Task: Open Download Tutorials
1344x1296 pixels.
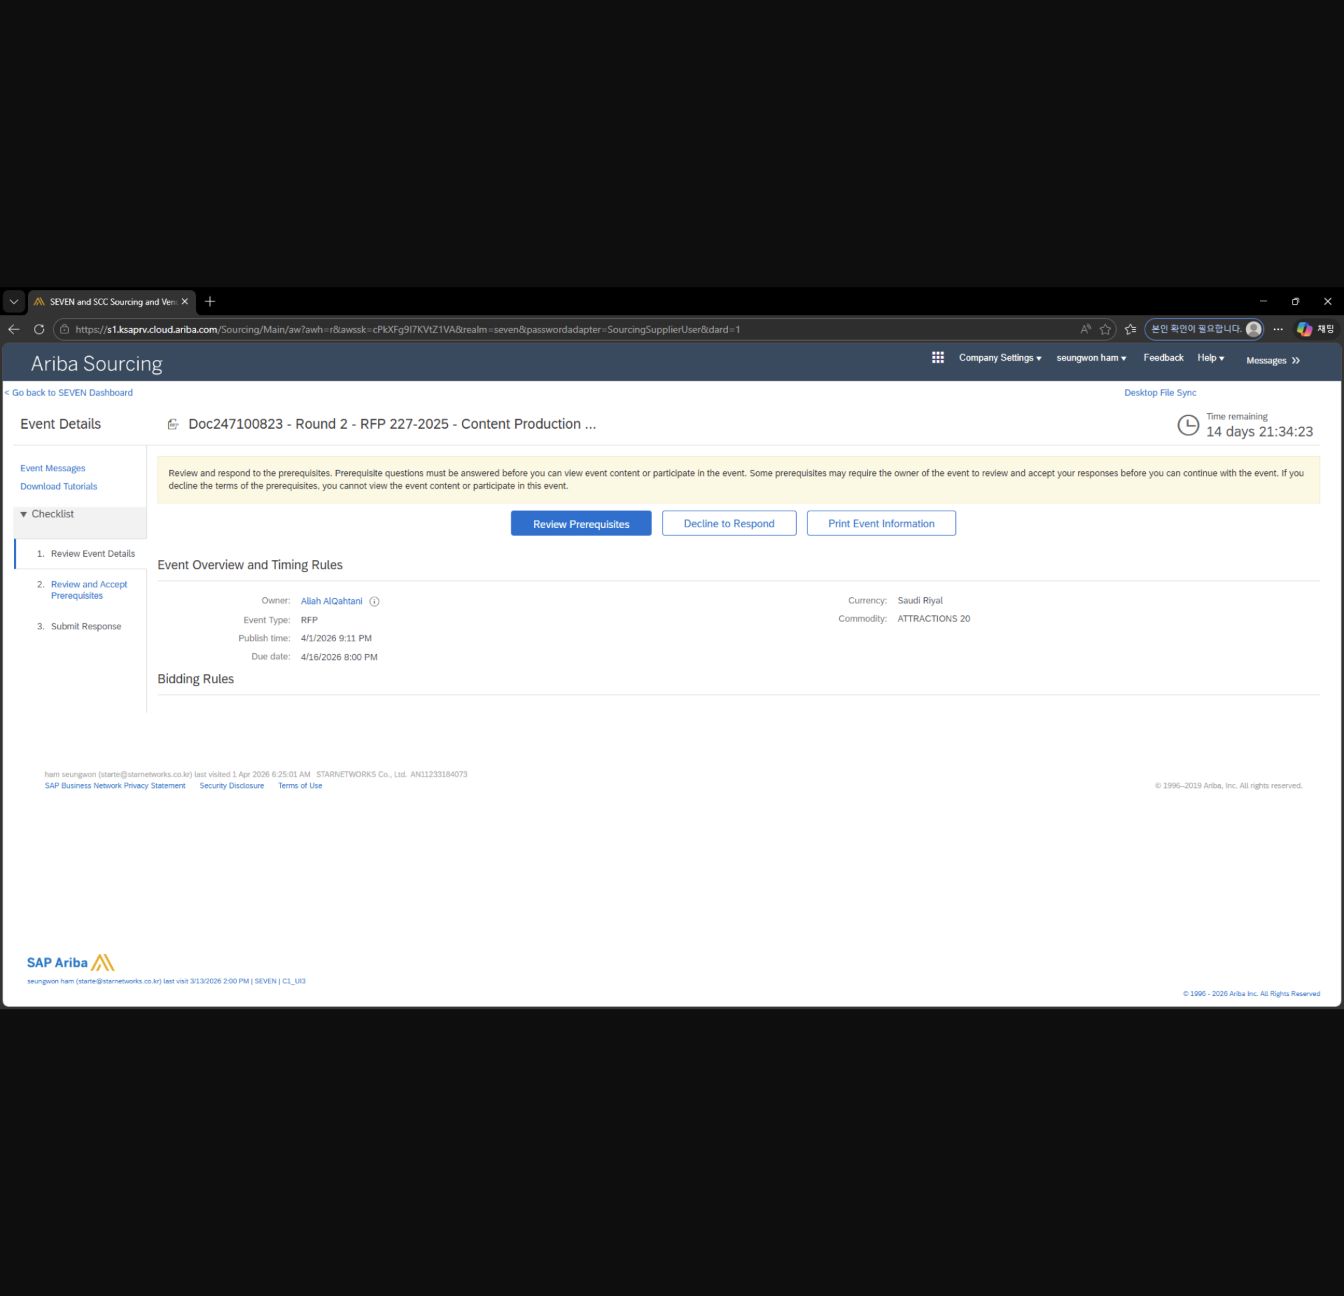Action: coord(59,486)
